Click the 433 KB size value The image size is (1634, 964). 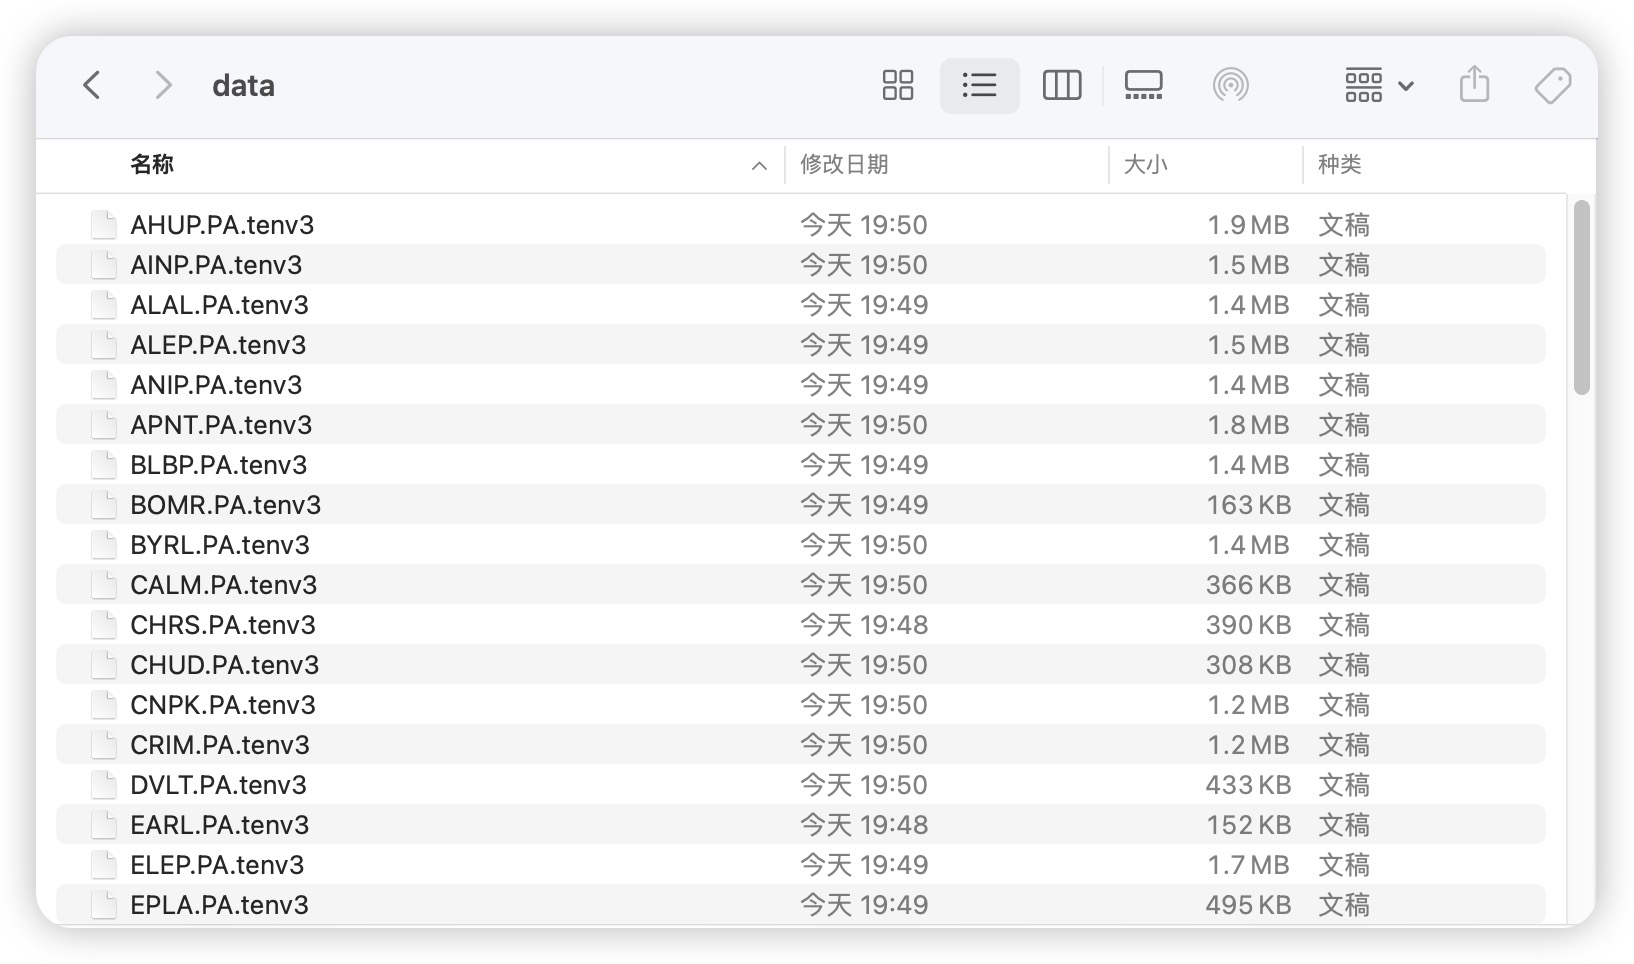coord(1248,785)
